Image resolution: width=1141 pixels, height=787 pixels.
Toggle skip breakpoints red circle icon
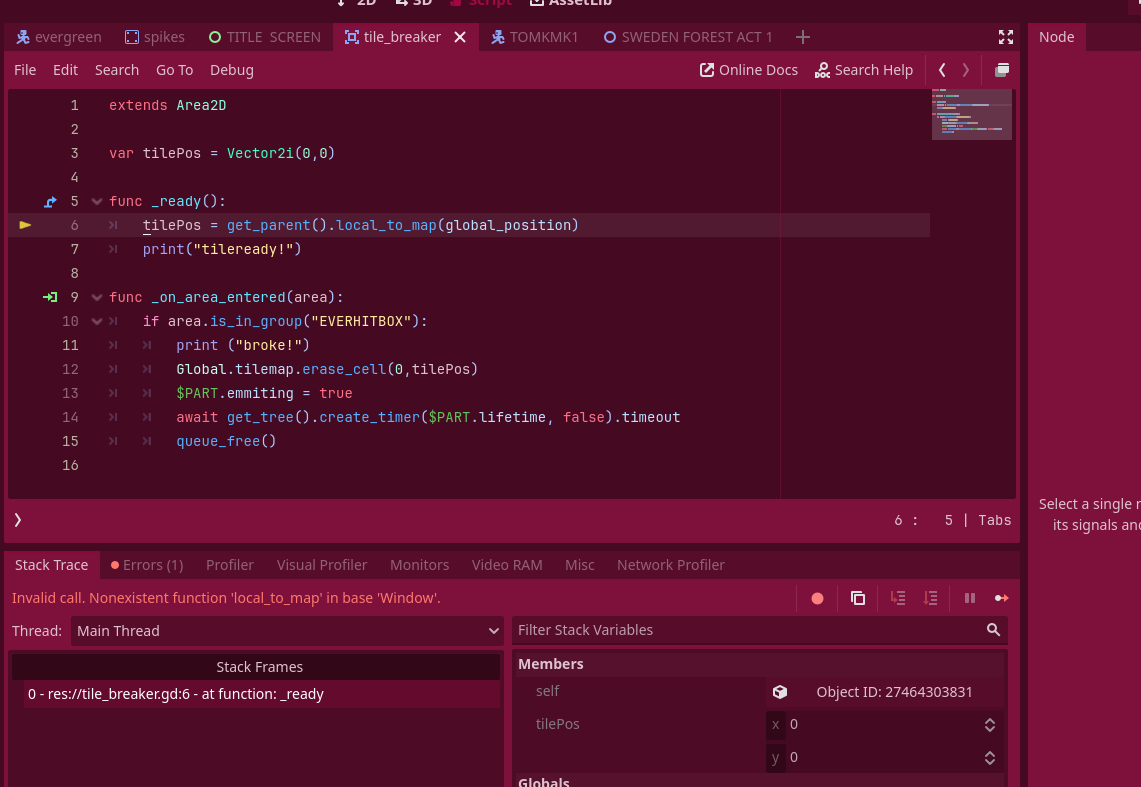pos(817,599)
